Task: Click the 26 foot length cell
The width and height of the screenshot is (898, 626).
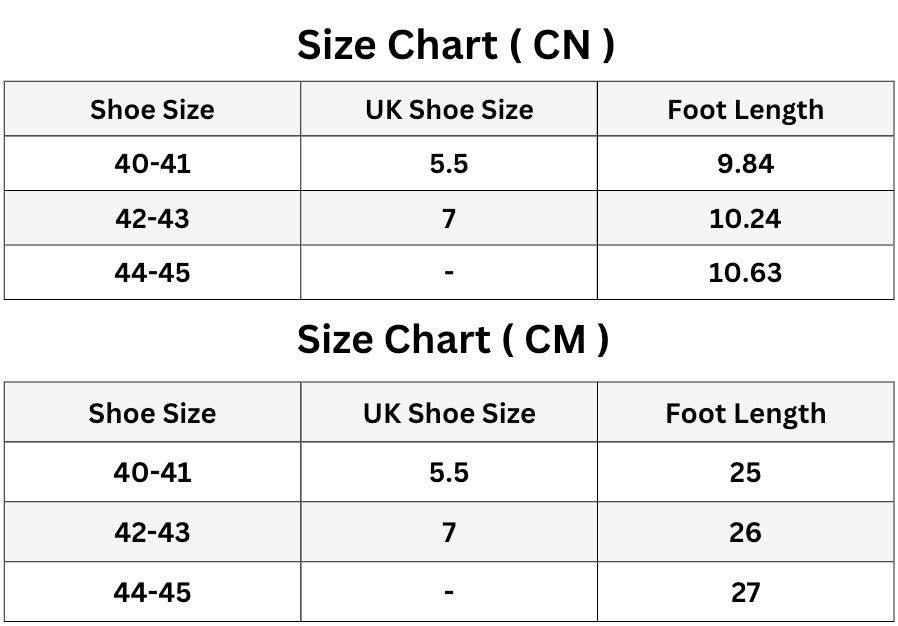Action: [x=746, y=533]
